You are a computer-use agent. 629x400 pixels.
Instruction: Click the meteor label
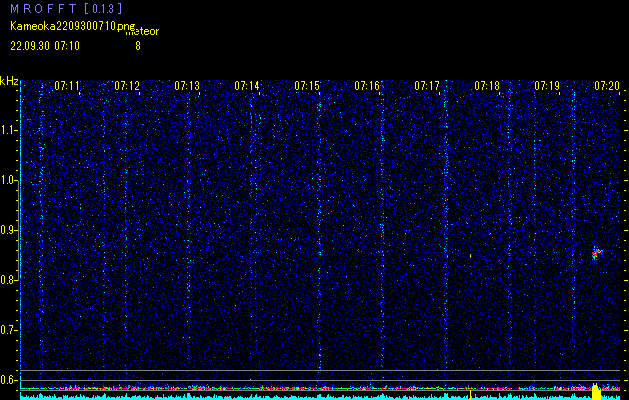(x=142, y=32)
